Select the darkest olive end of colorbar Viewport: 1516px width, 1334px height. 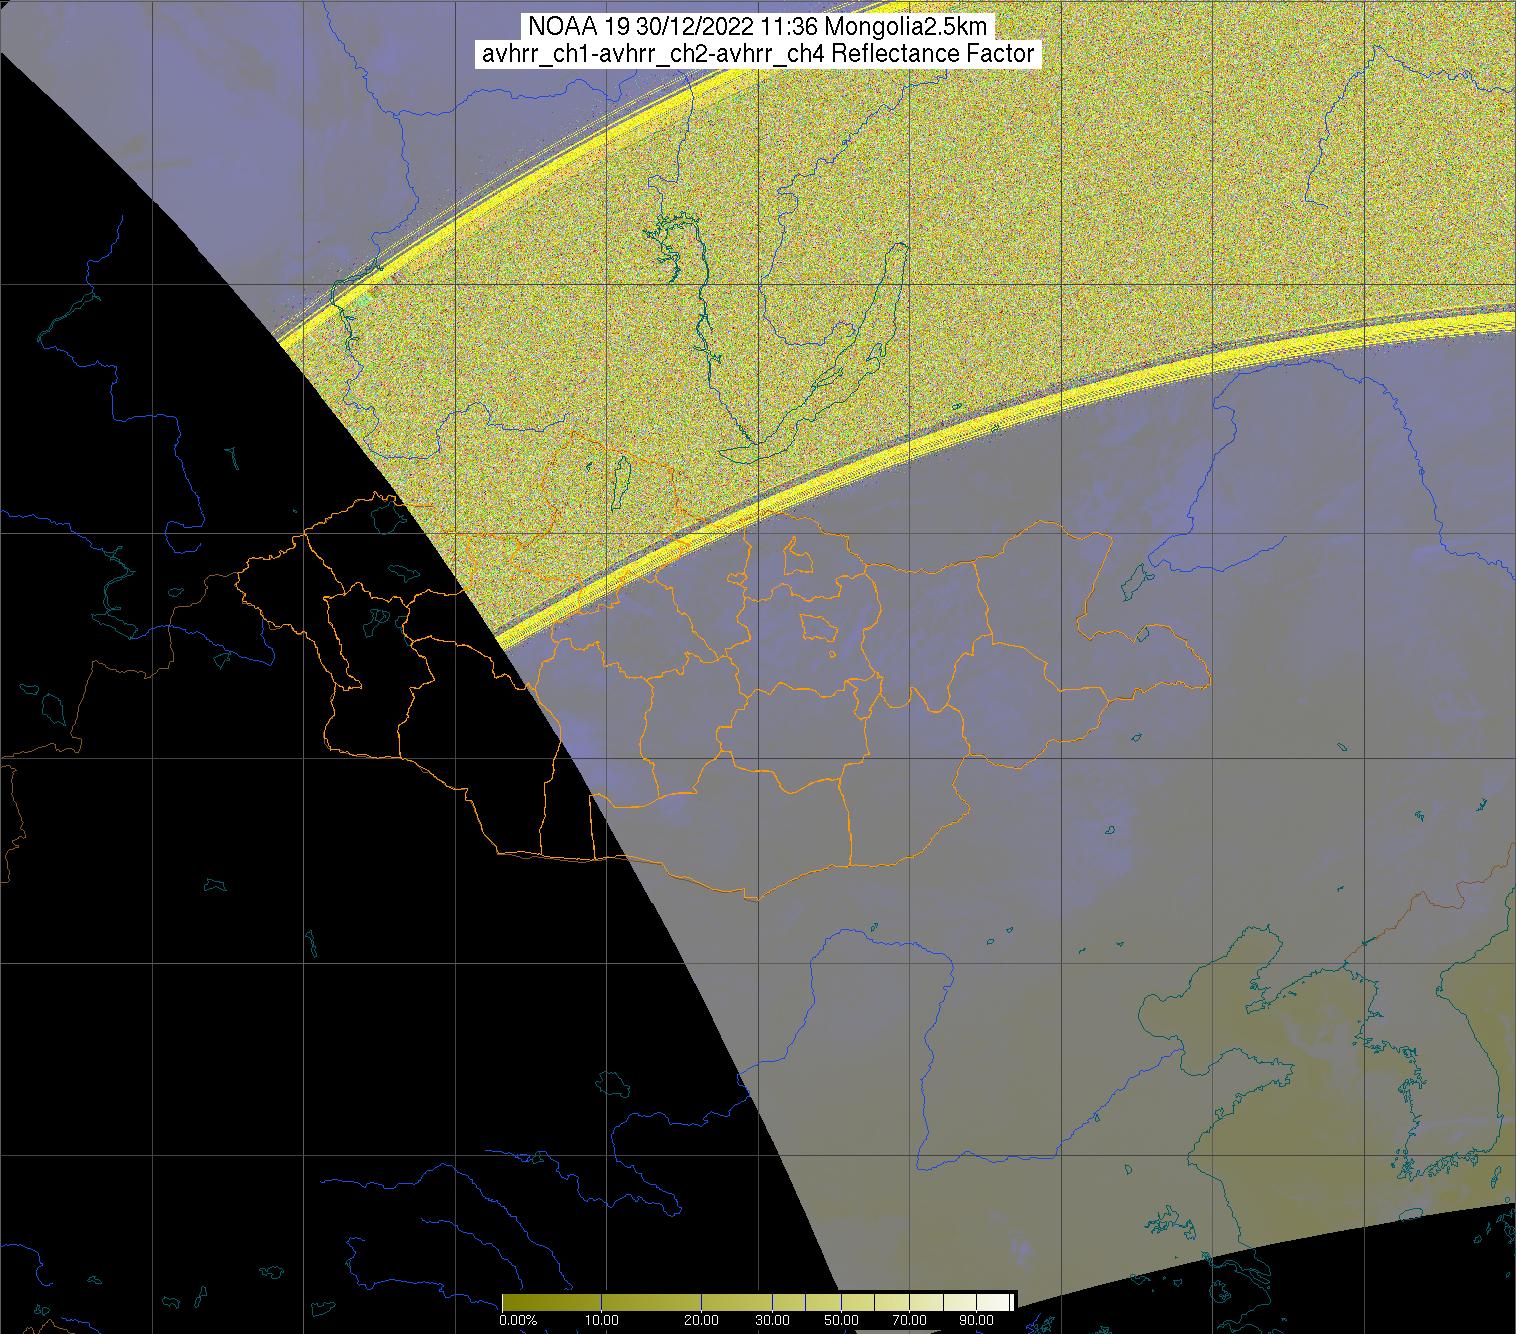[508, 1301]
